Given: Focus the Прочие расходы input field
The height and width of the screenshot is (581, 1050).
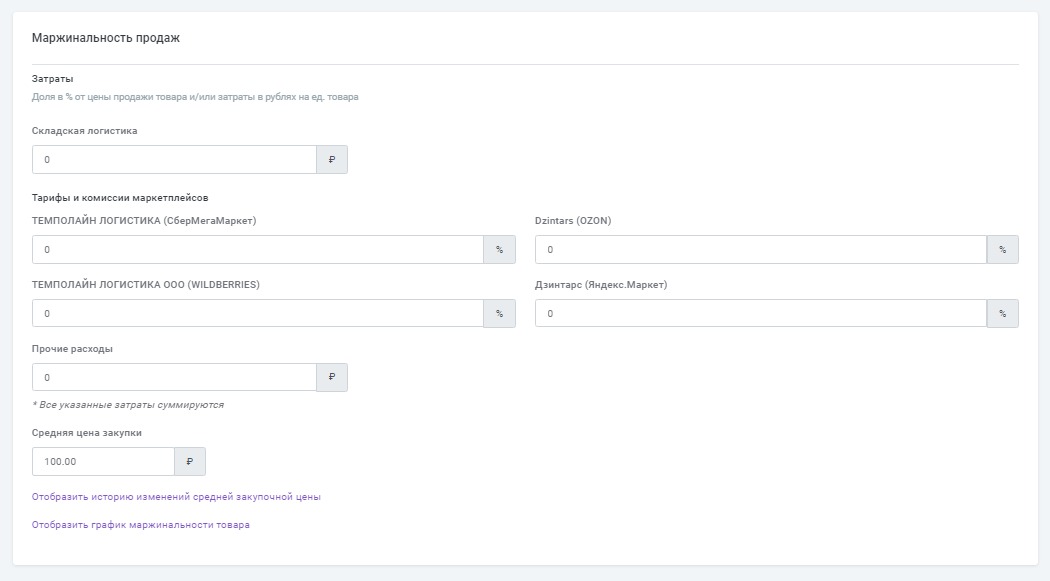Looking at the screenshot, I should 174,378.
